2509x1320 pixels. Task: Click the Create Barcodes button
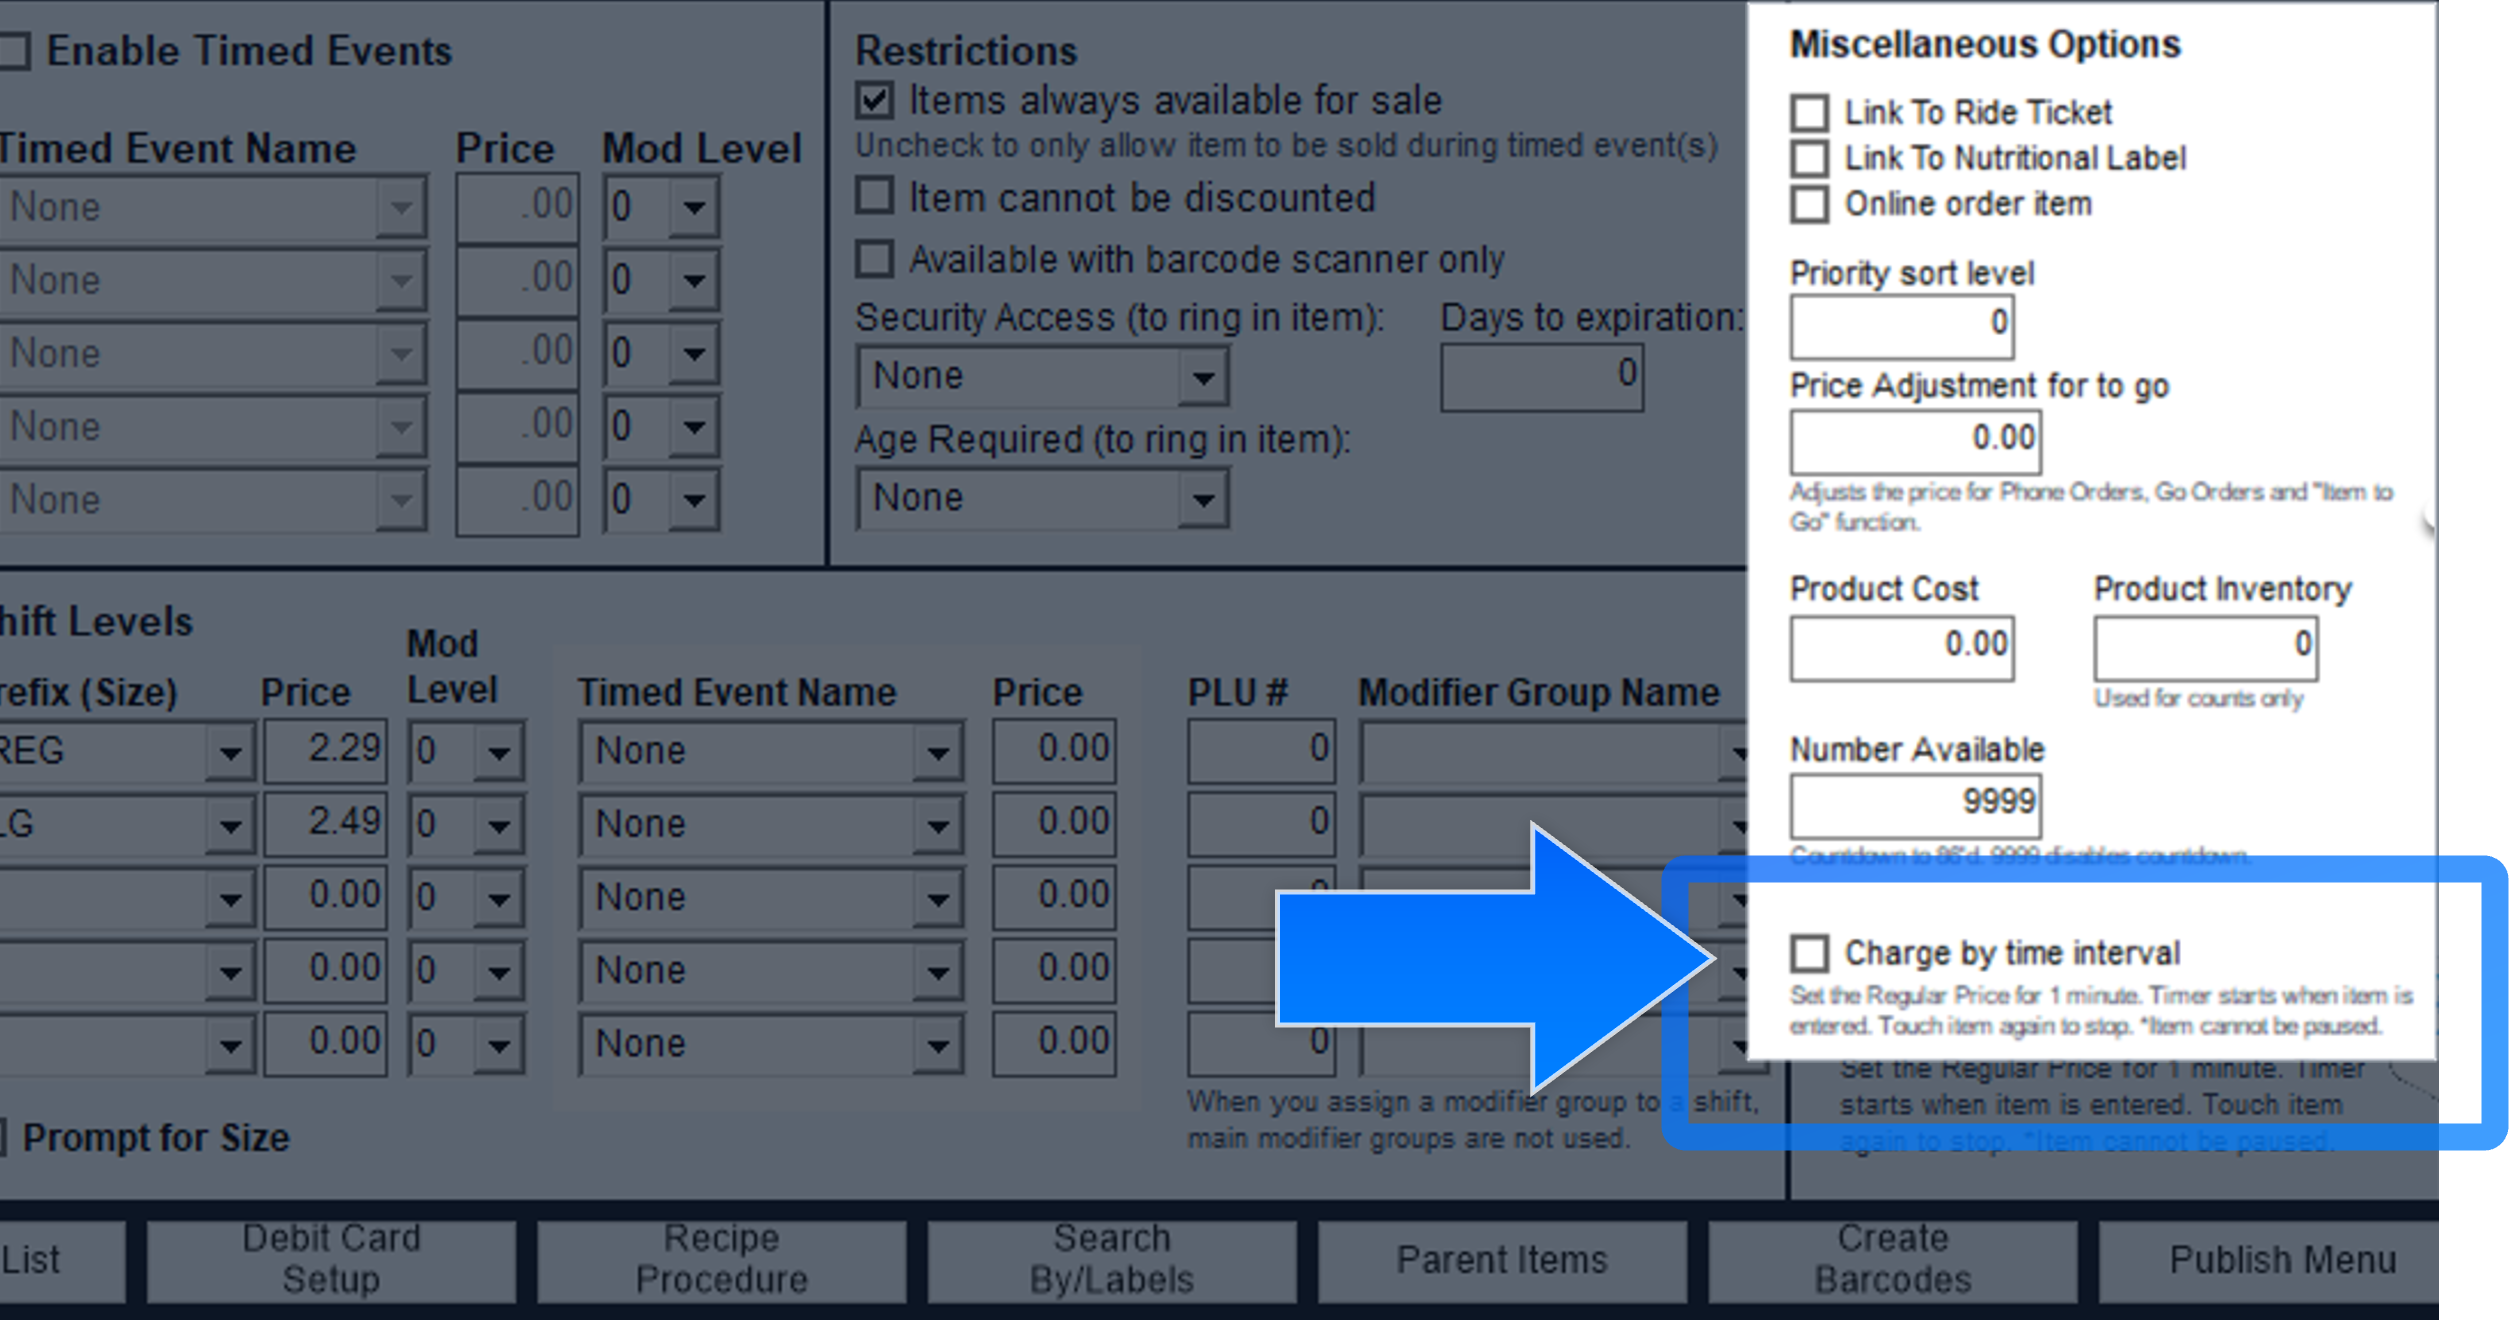coord(1891,1260)
